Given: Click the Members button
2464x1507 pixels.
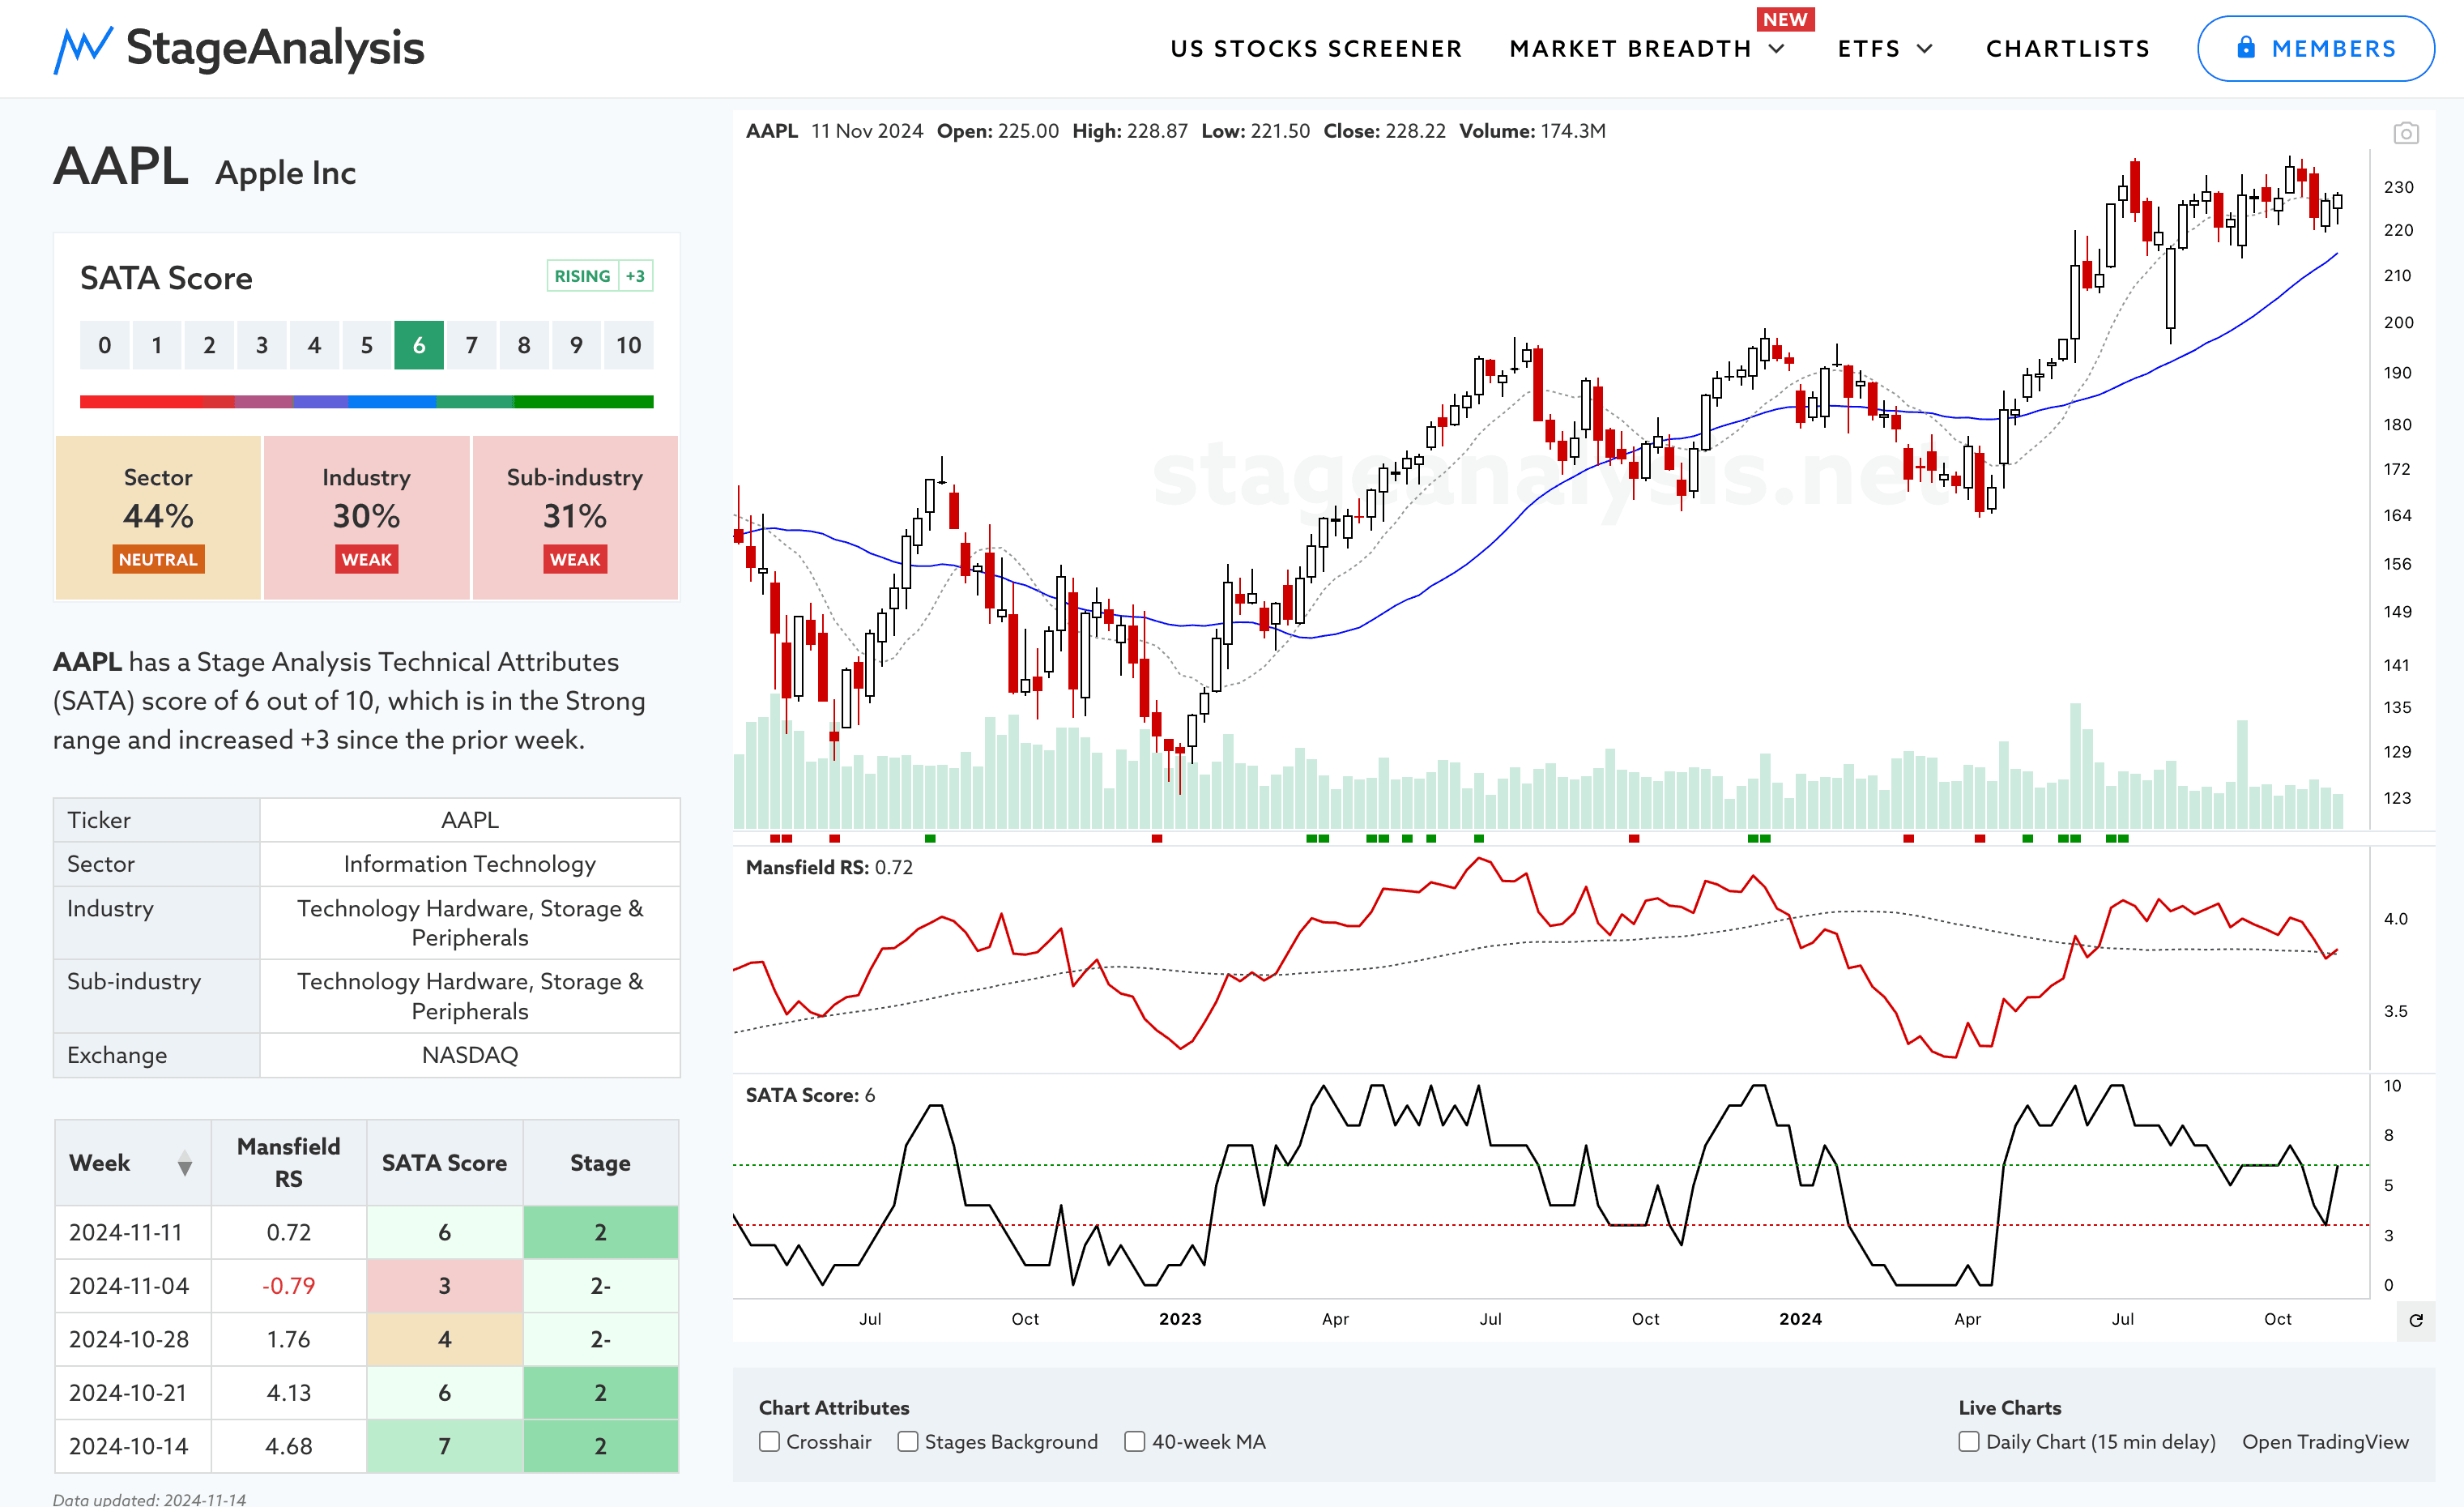Looking at the screenshot, I should point(2315,48).
